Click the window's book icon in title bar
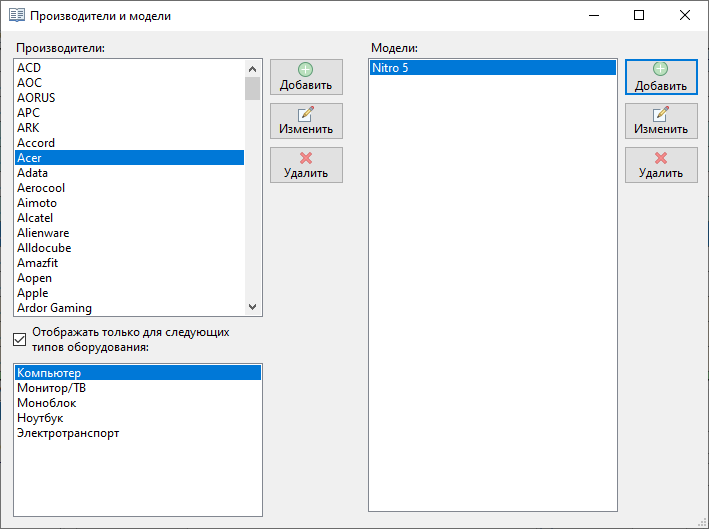 [x=17, y=15]
